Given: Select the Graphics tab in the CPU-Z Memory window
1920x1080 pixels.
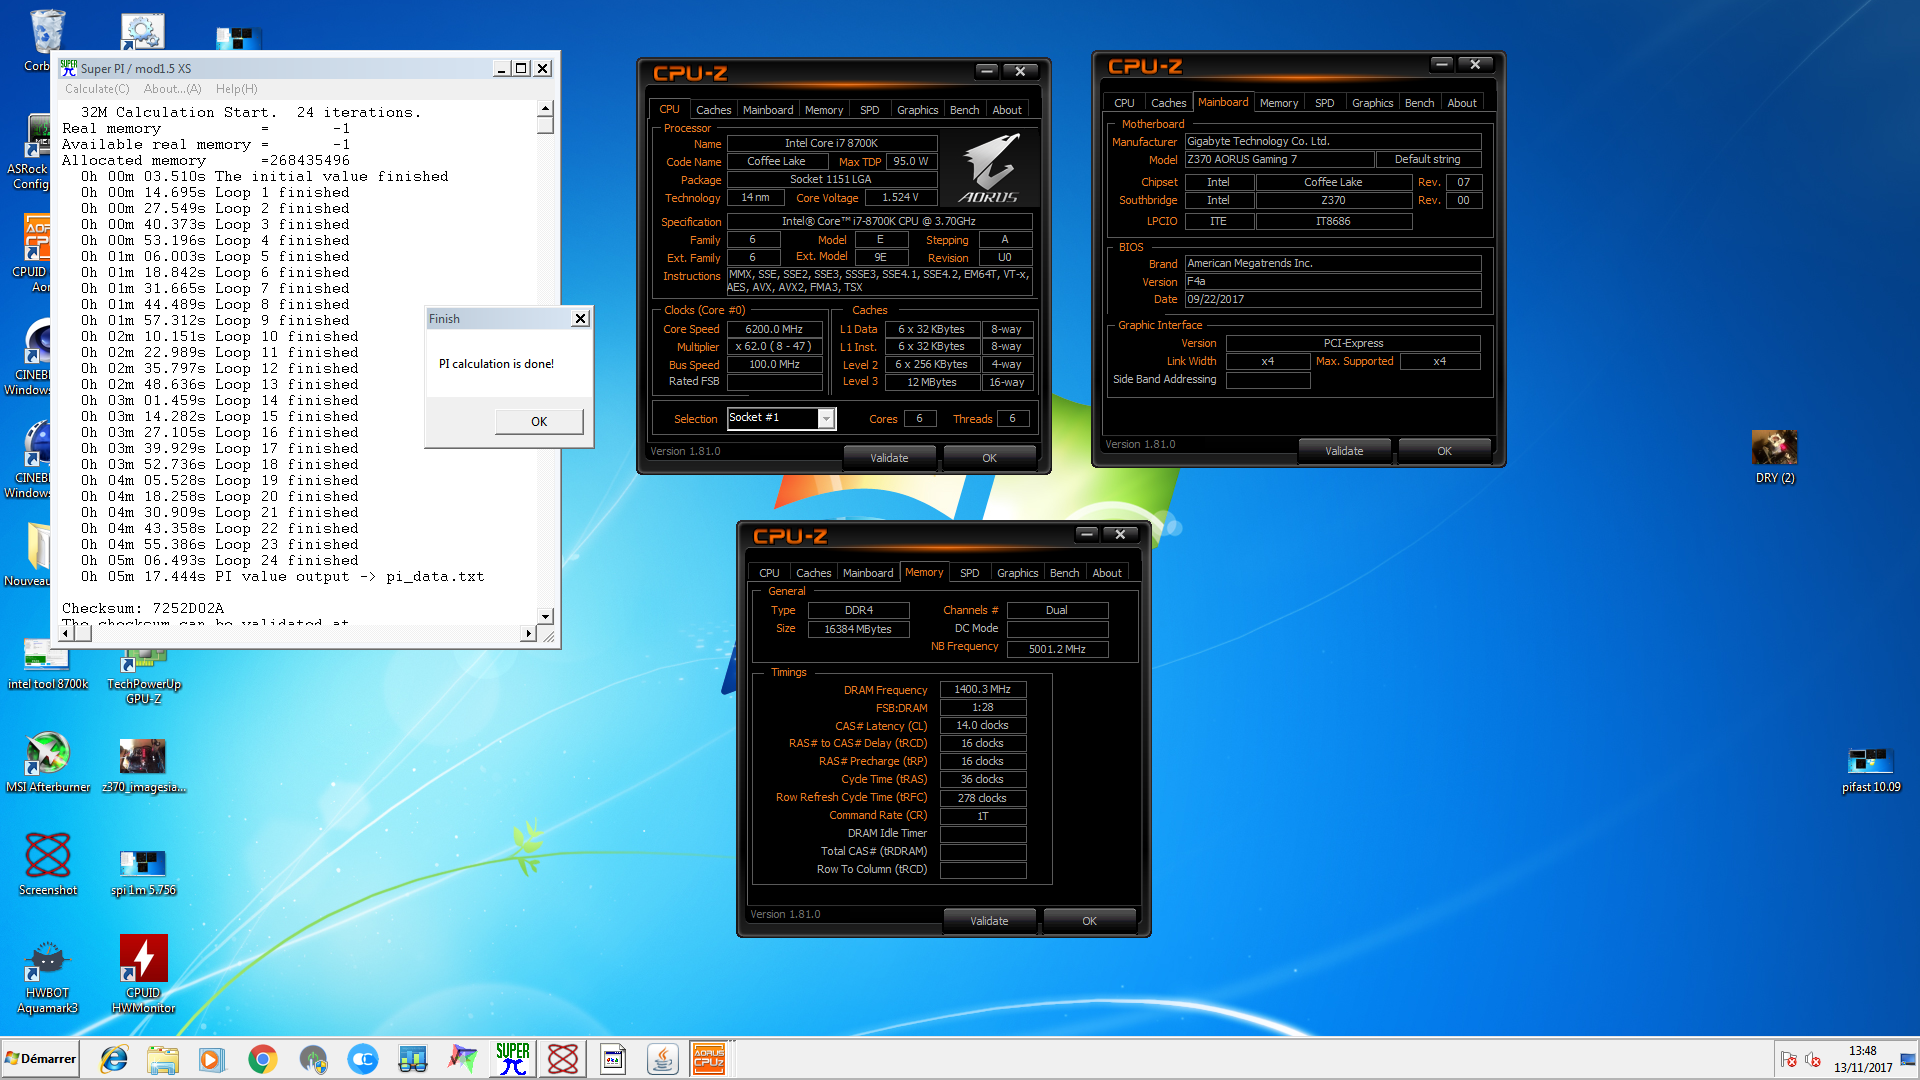Looking at the screenshot, I should pos(1017,573).
